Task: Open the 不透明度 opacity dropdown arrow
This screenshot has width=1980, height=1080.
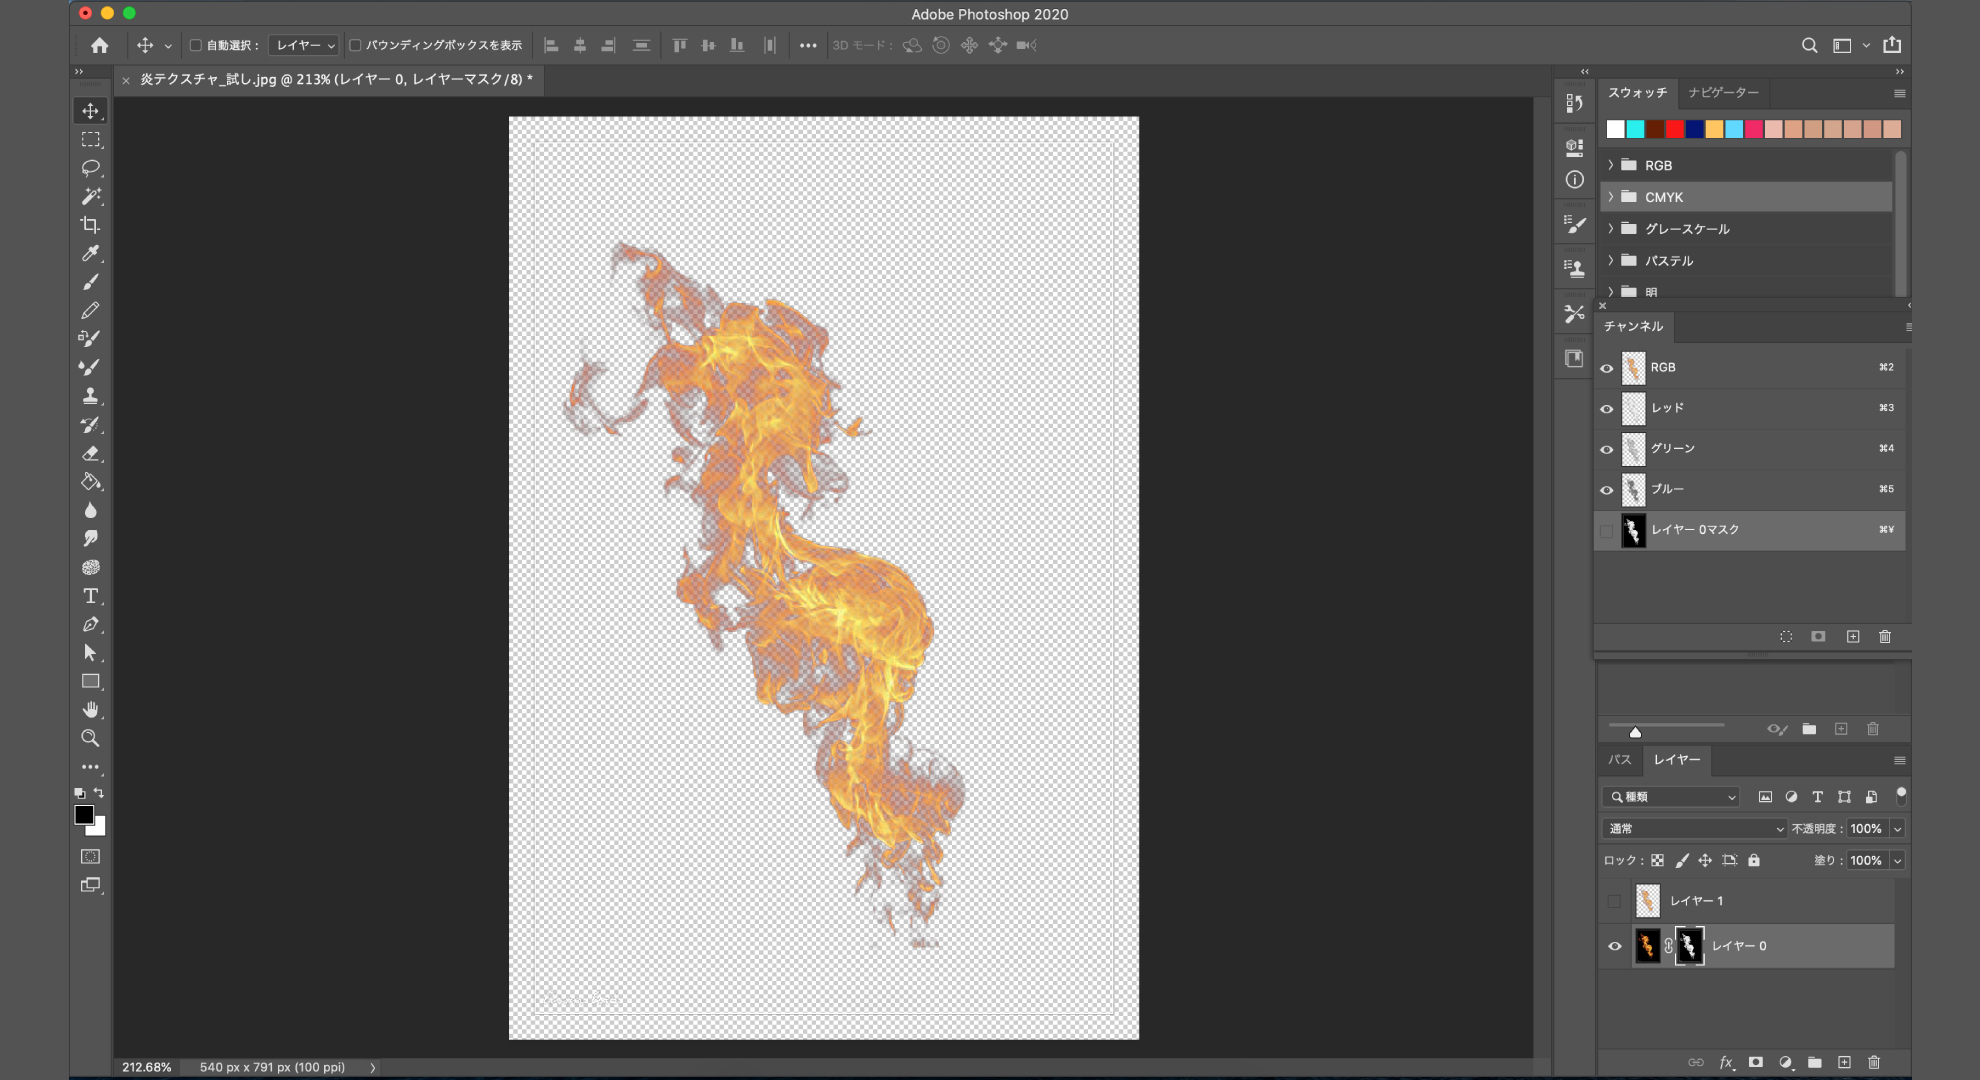Action: pos(1897,828)
